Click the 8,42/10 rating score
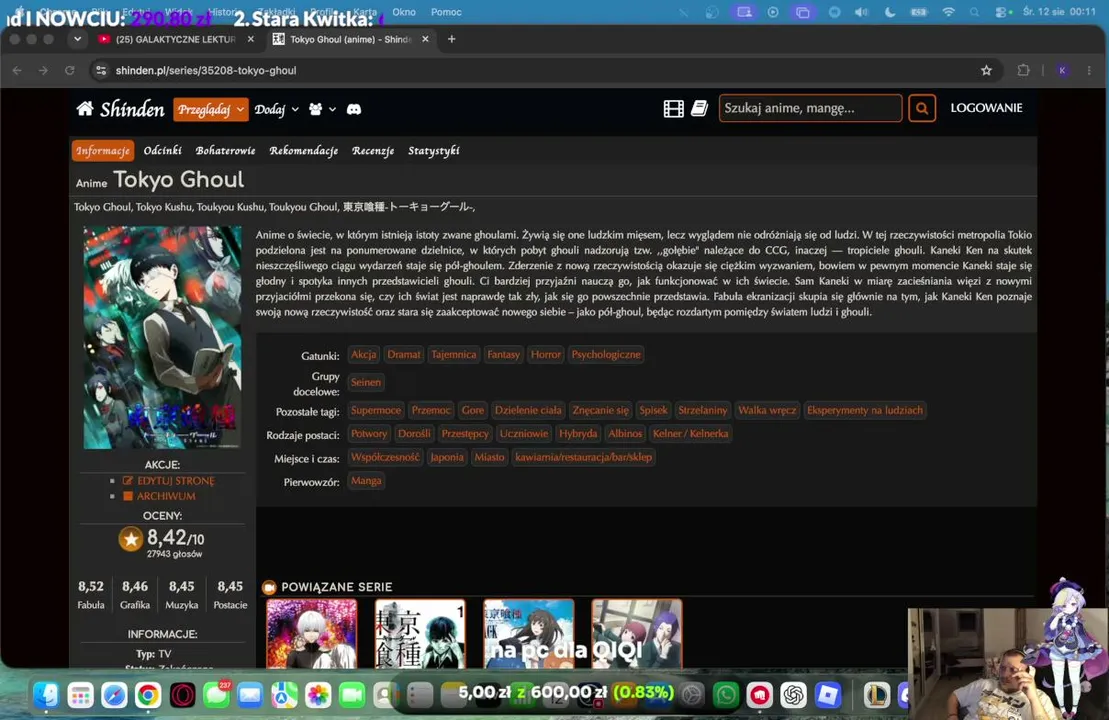Screen dimensions: 1109x720 pos(175,538)
